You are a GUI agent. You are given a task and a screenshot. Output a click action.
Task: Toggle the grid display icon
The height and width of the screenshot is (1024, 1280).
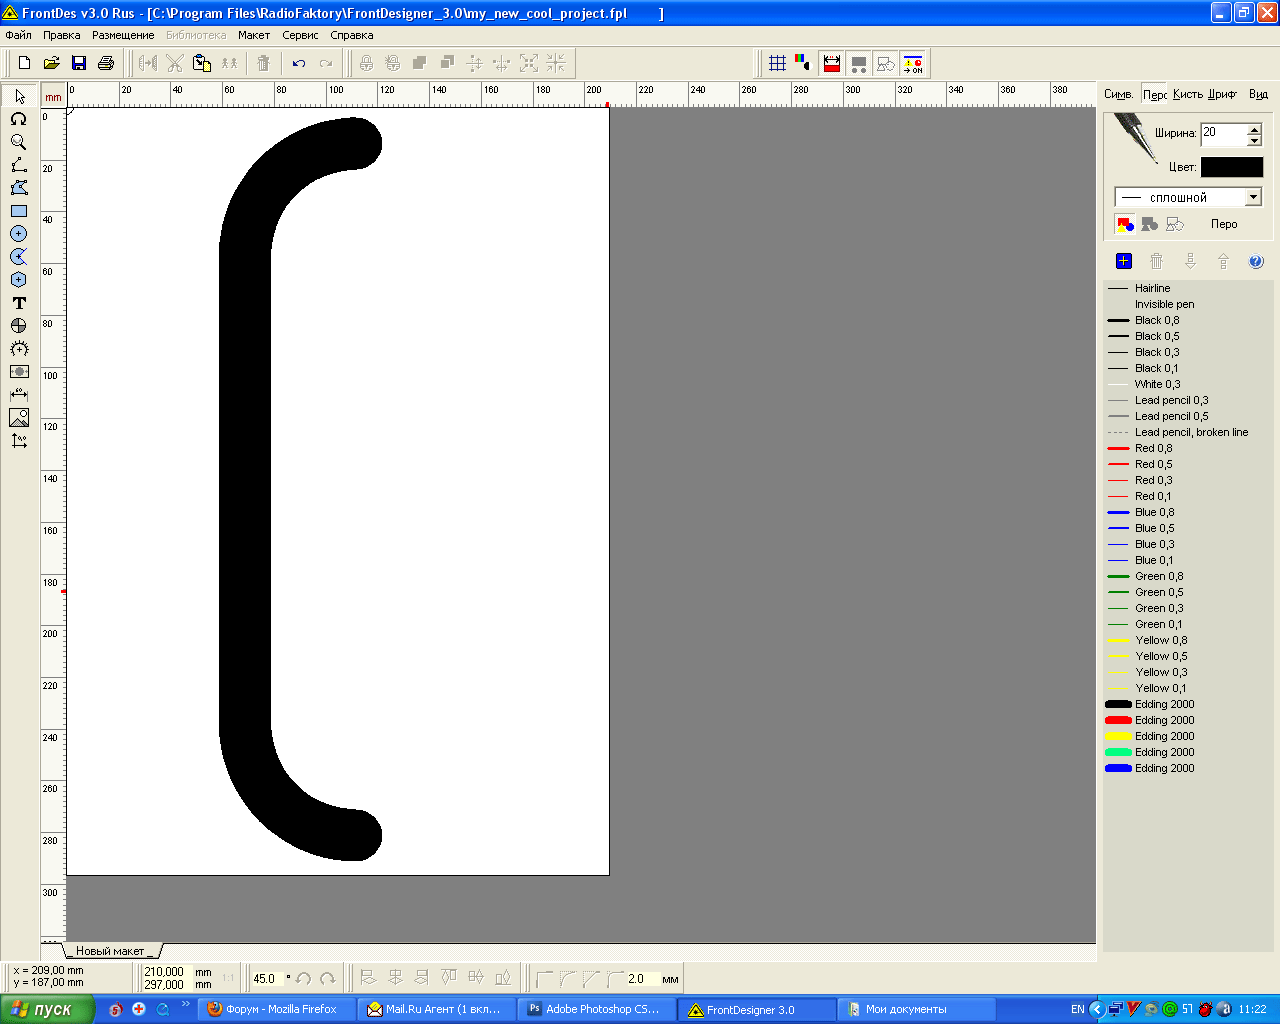pyautogui.click(x=777, y=63)
